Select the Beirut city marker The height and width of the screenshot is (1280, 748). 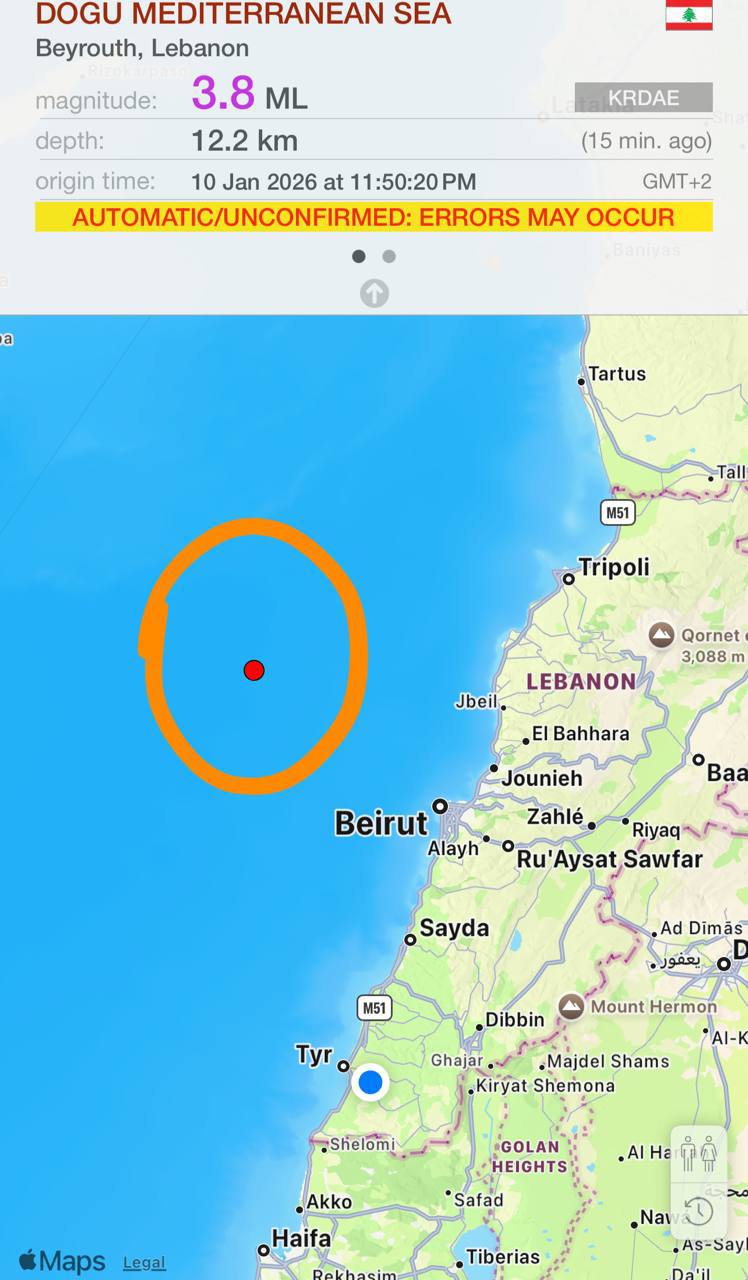pos(440,806)
